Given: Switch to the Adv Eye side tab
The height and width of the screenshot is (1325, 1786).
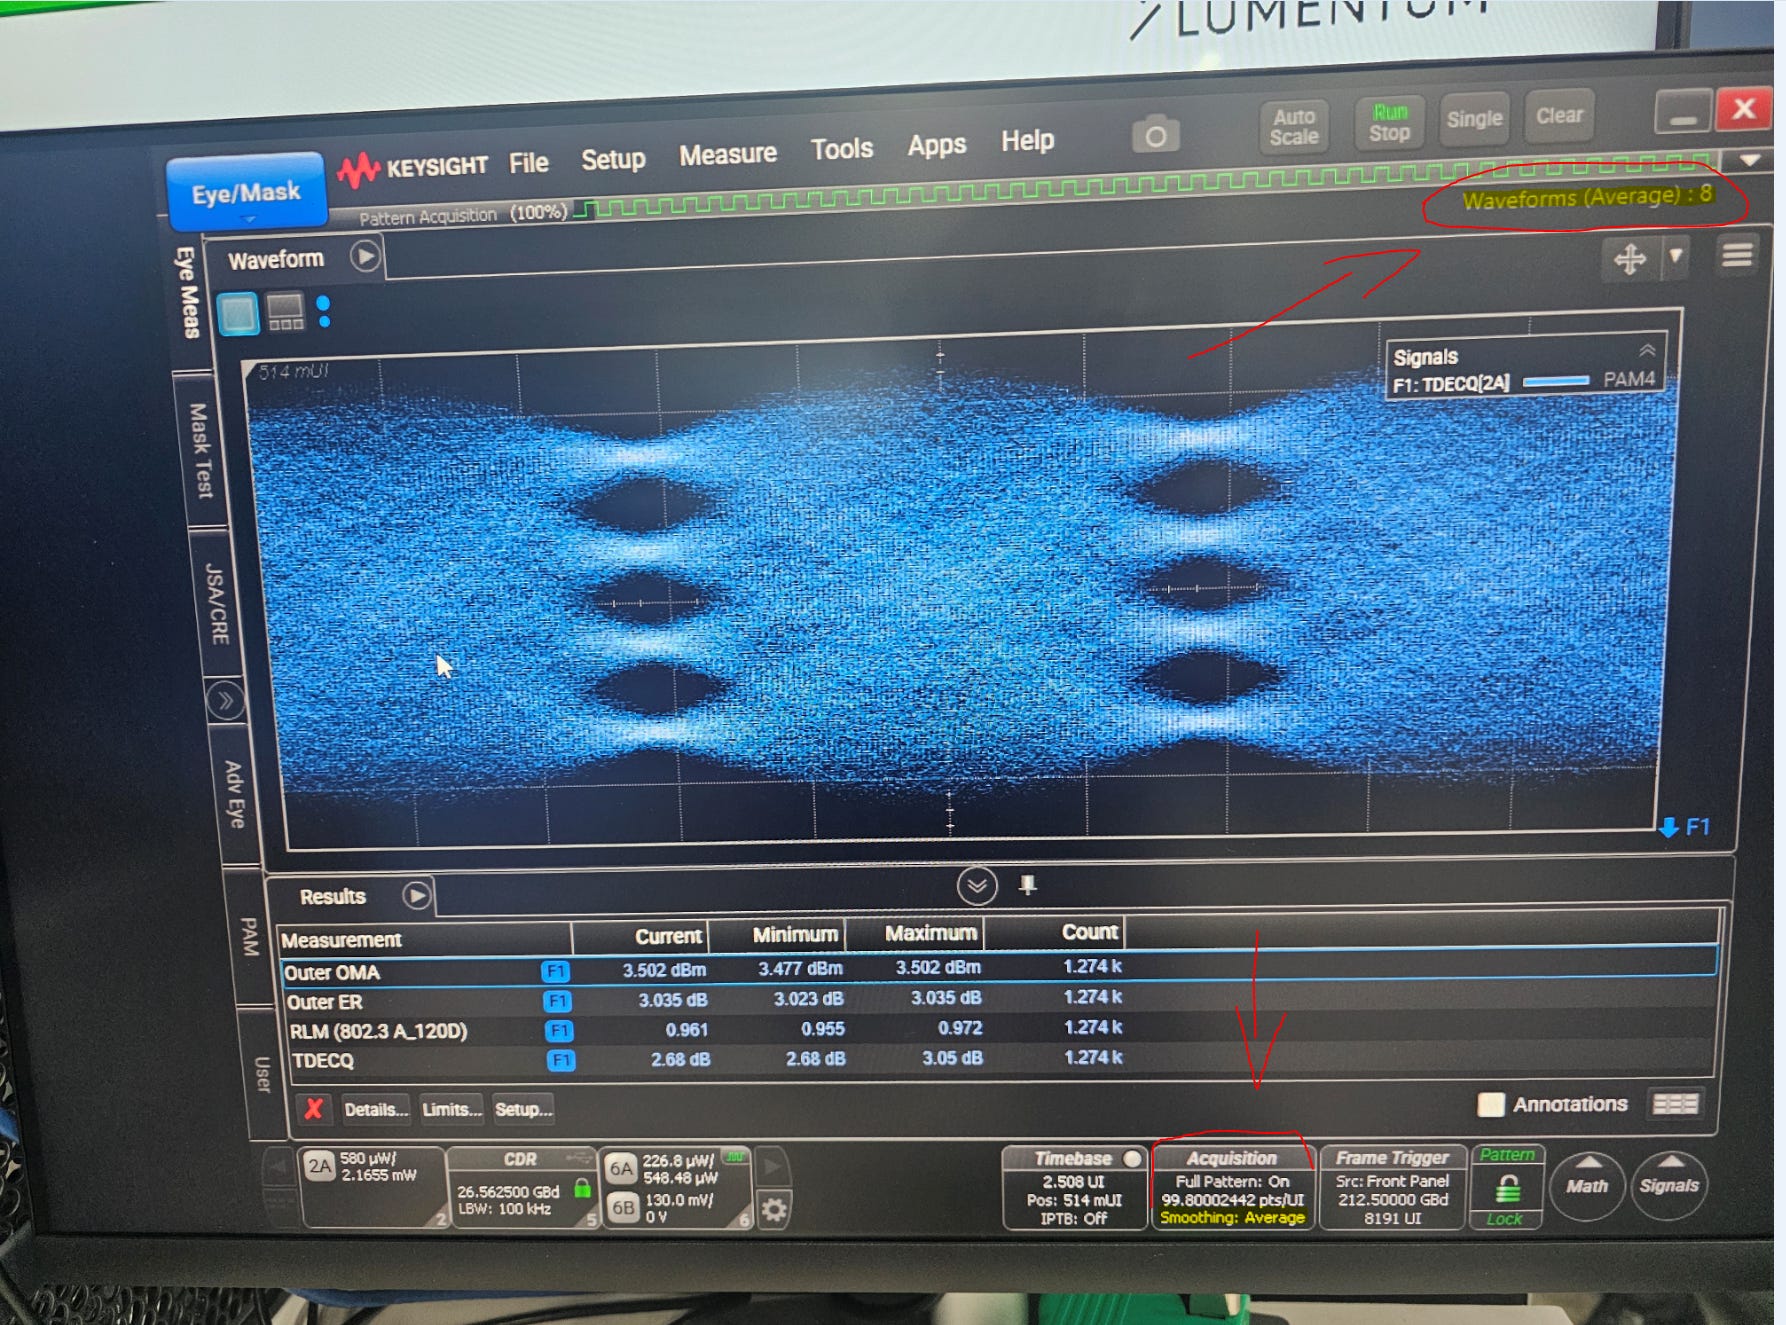Looking at the screenshot, I should pyautogui.click(x=235, y=794).
